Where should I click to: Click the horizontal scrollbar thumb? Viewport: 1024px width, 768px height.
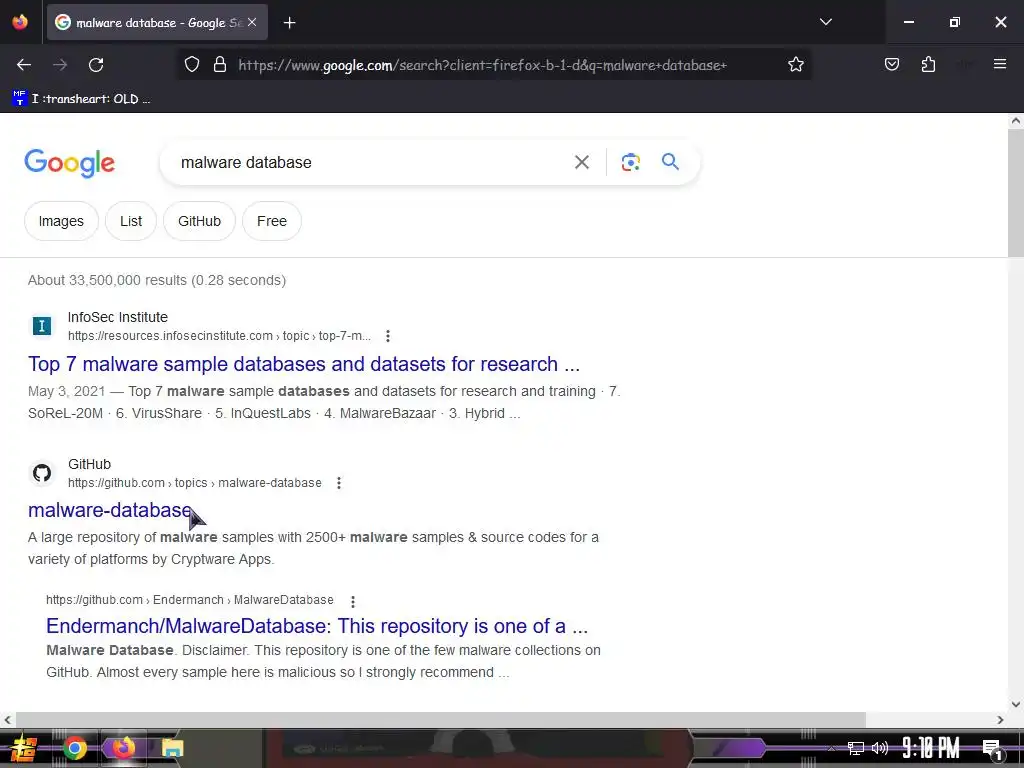point(441,720)
